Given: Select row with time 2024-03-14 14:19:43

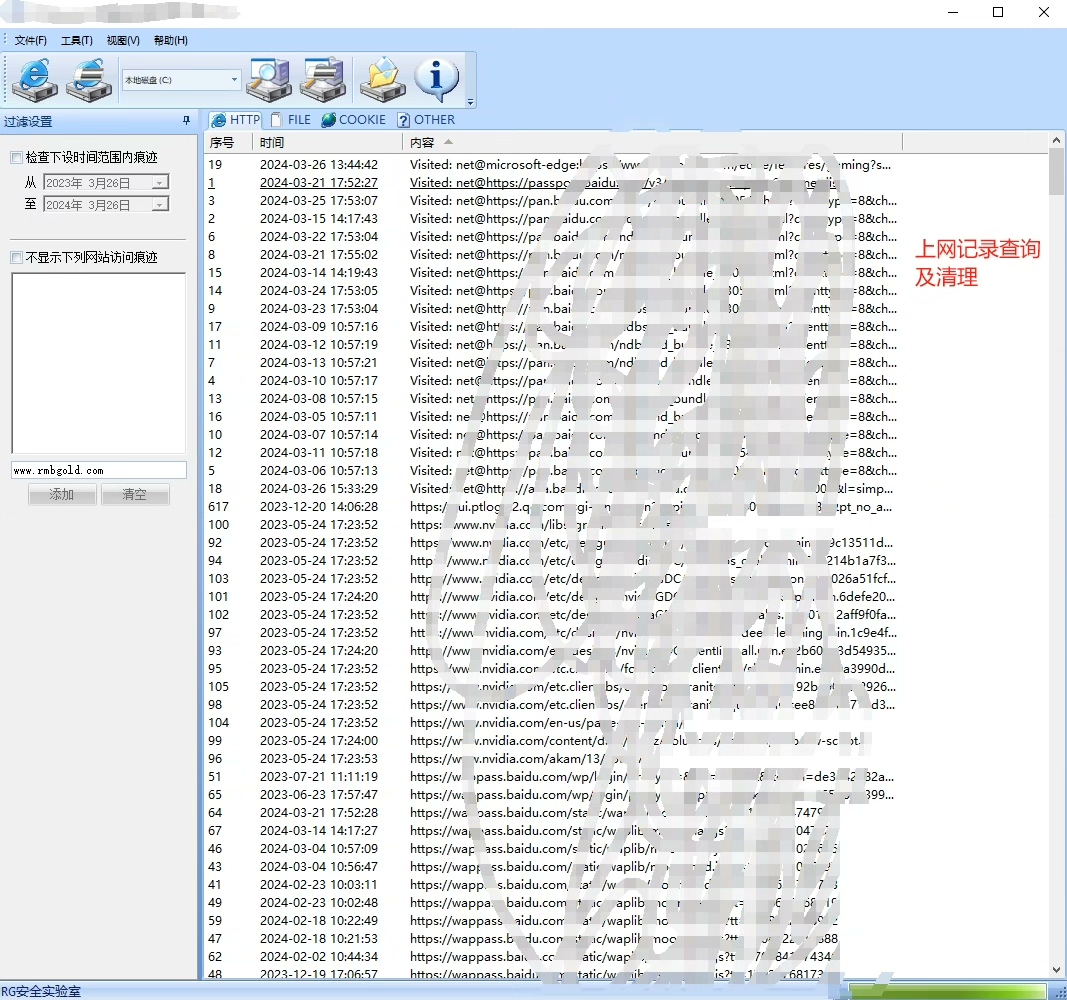Looking at the screenshot, I should pyautogui.click(x=551, y=273).
